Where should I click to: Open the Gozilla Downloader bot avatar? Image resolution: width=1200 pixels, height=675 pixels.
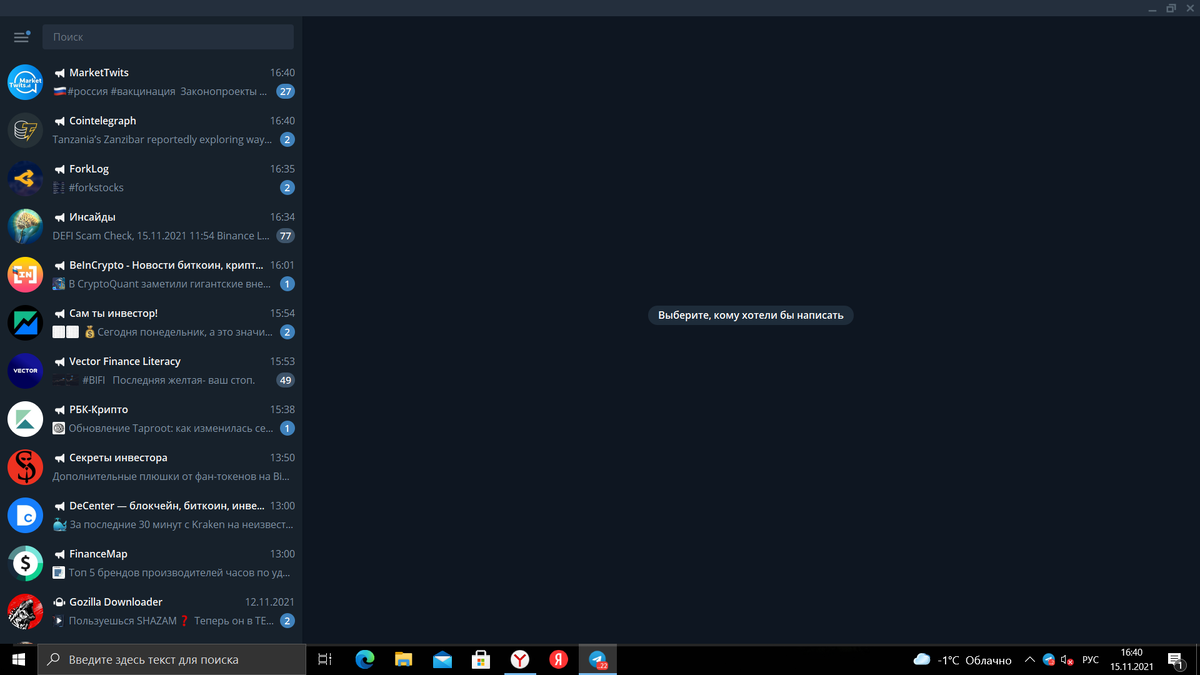[26, 610]
